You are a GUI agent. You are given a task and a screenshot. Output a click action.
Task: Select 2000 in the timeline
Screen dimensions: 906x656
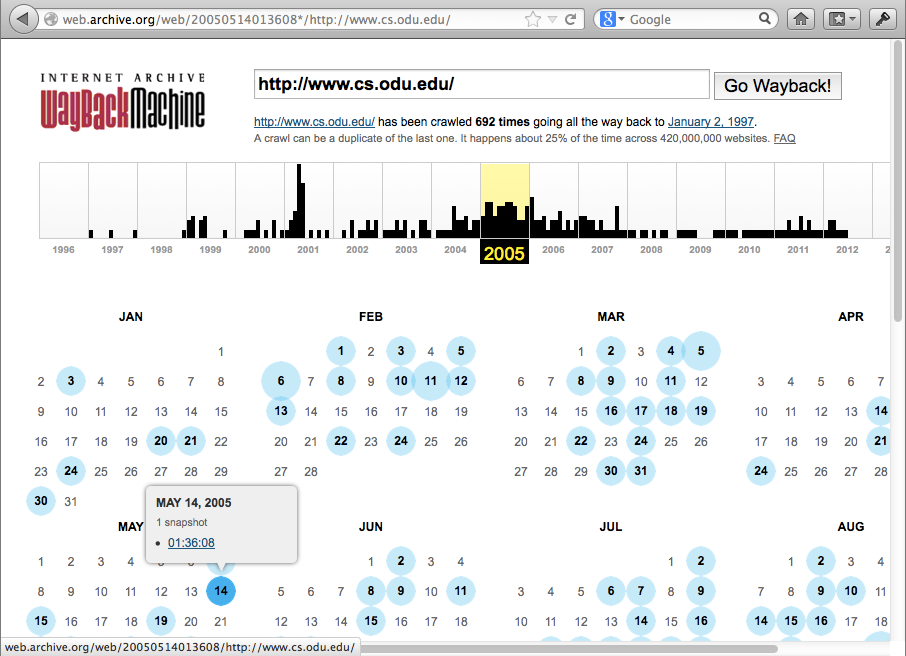[259, 250]
